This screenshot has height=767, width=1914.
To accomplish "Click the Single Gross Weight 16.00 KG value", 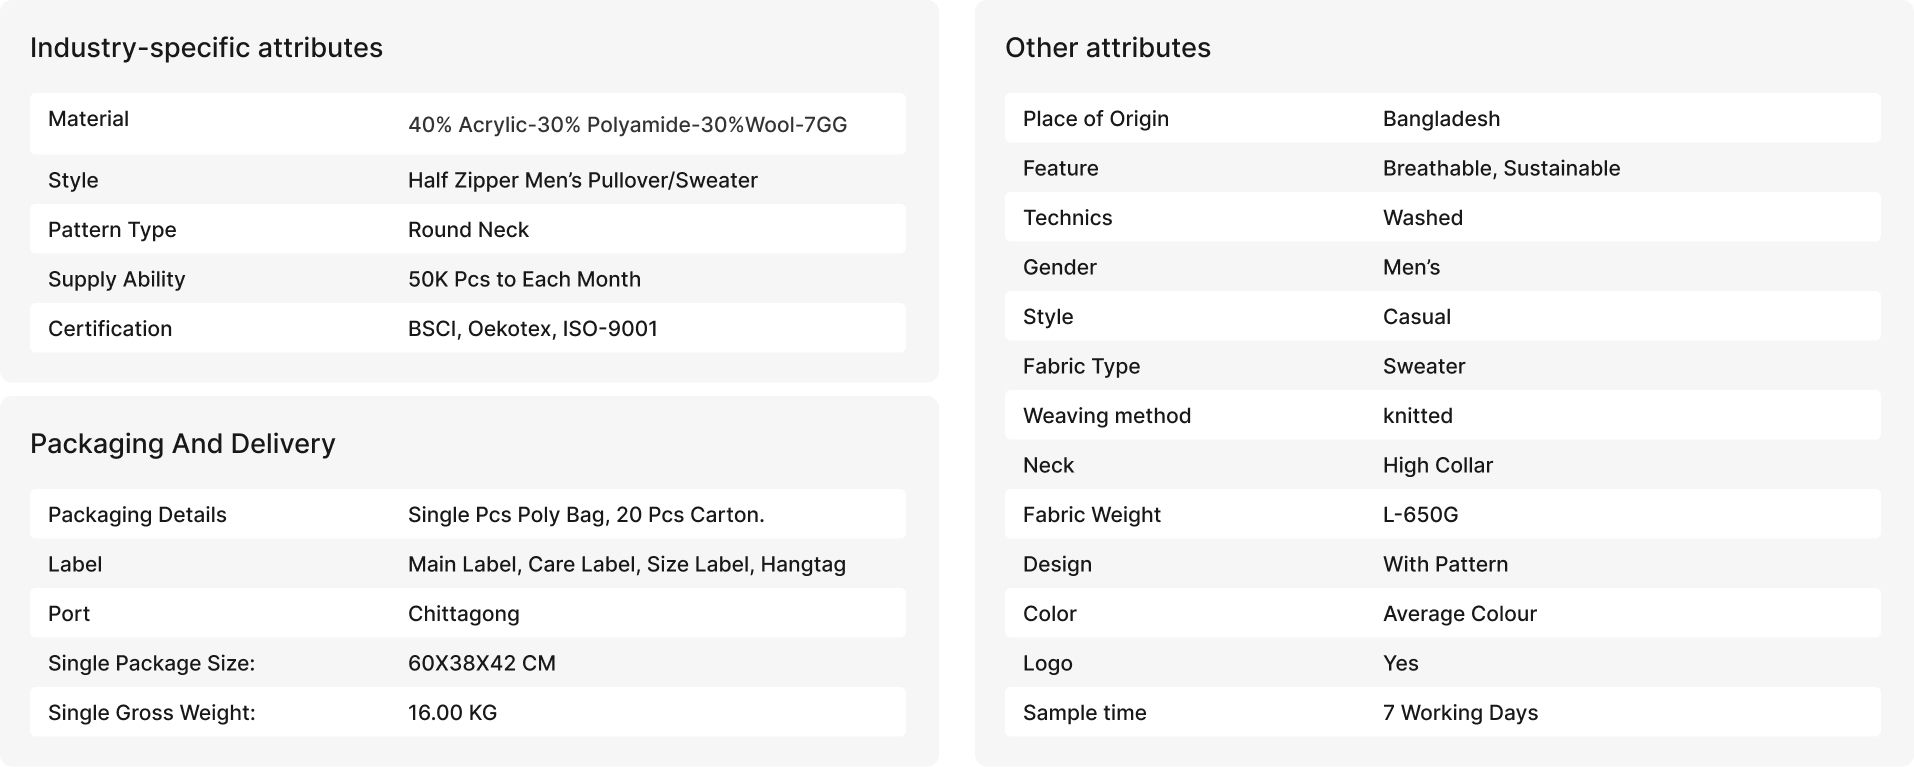I will coord(452,713).
